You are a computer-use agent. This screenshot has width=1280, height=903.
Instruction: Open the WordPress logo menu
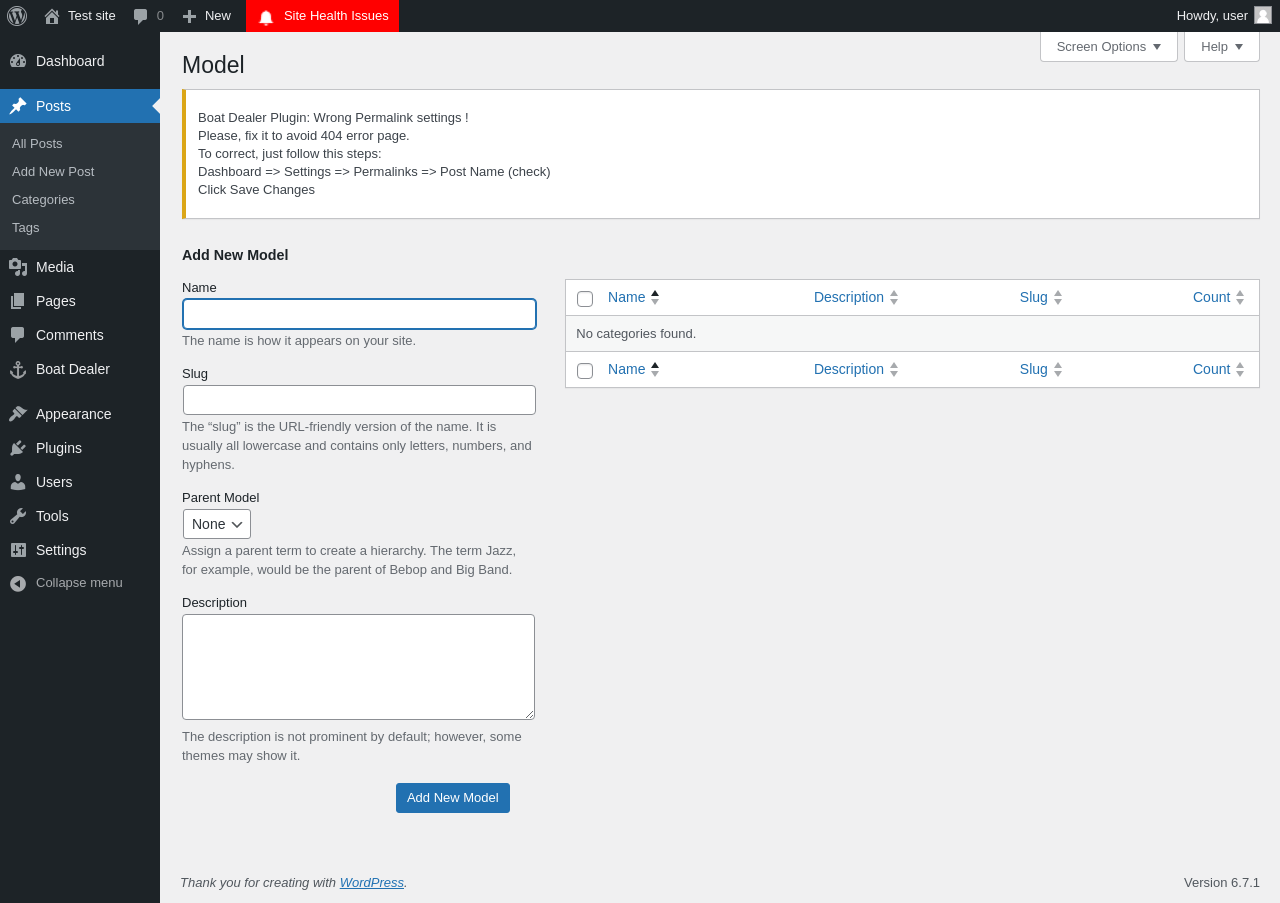pos(17,16)
